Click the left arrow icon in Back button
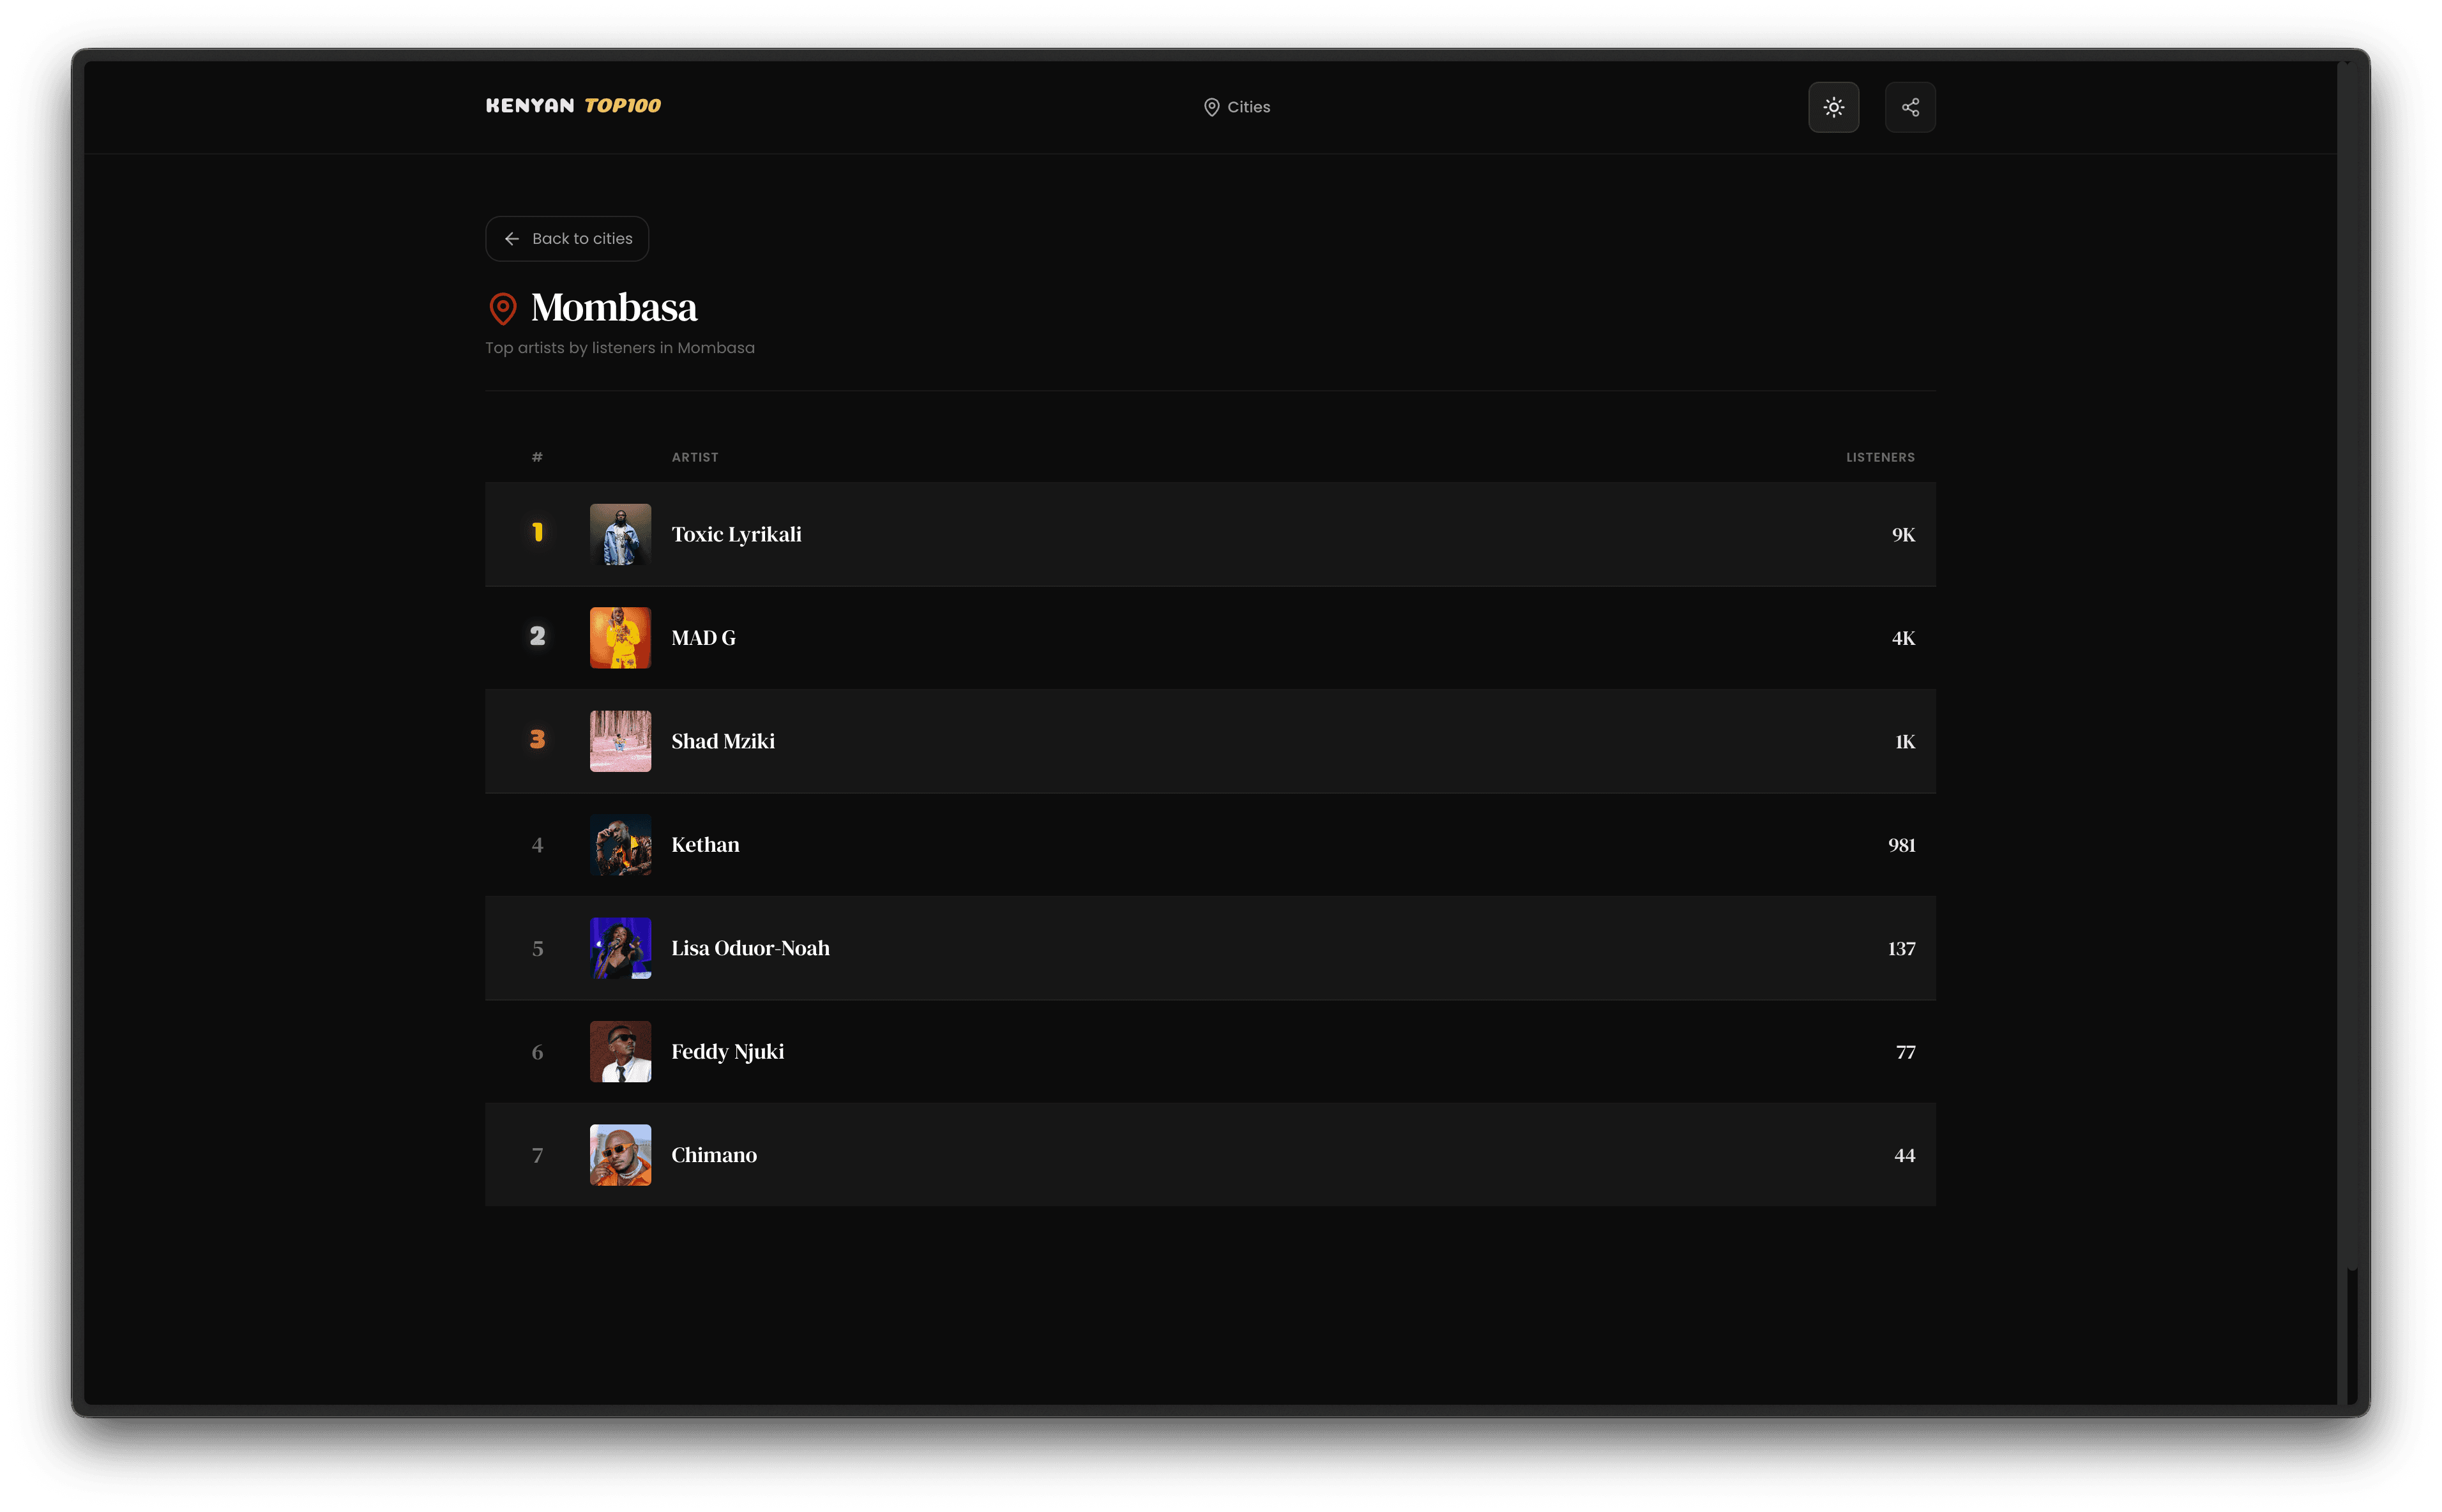 coord(512,239)
